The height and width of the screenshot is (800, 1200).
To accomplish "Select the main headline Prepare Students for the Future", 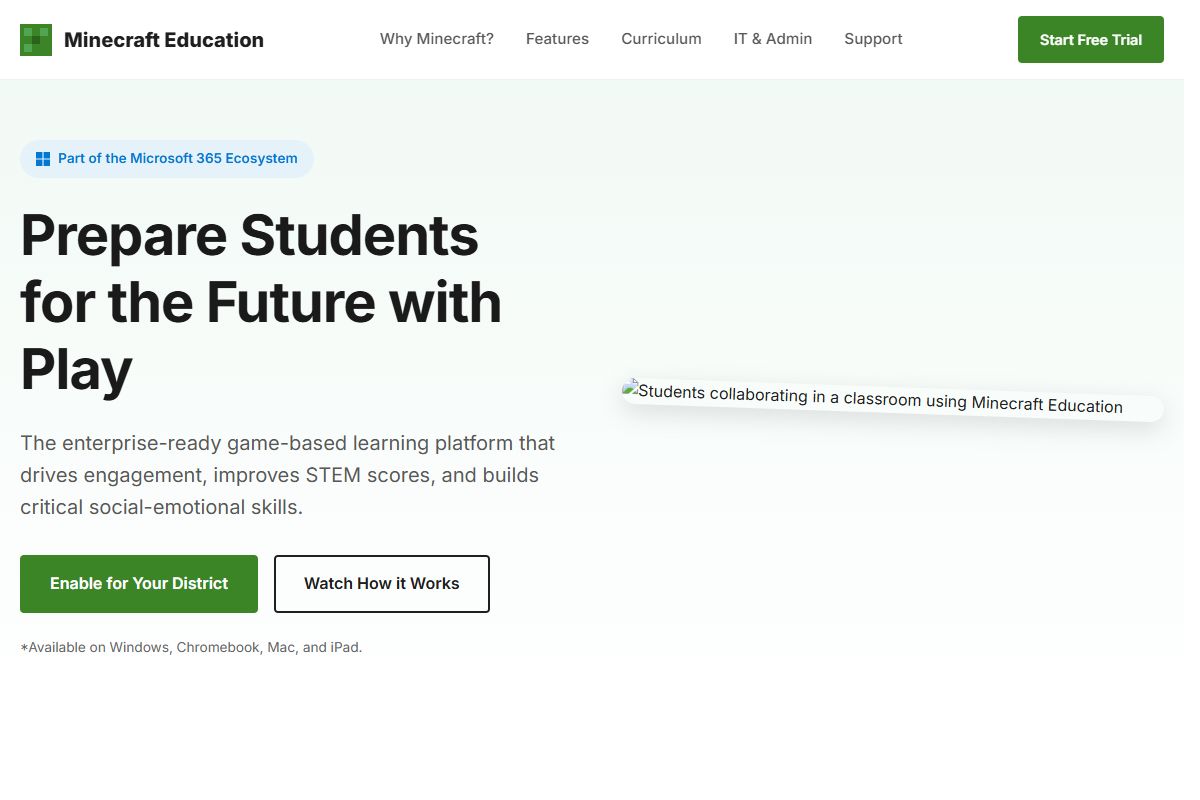I will pos(260,302).
